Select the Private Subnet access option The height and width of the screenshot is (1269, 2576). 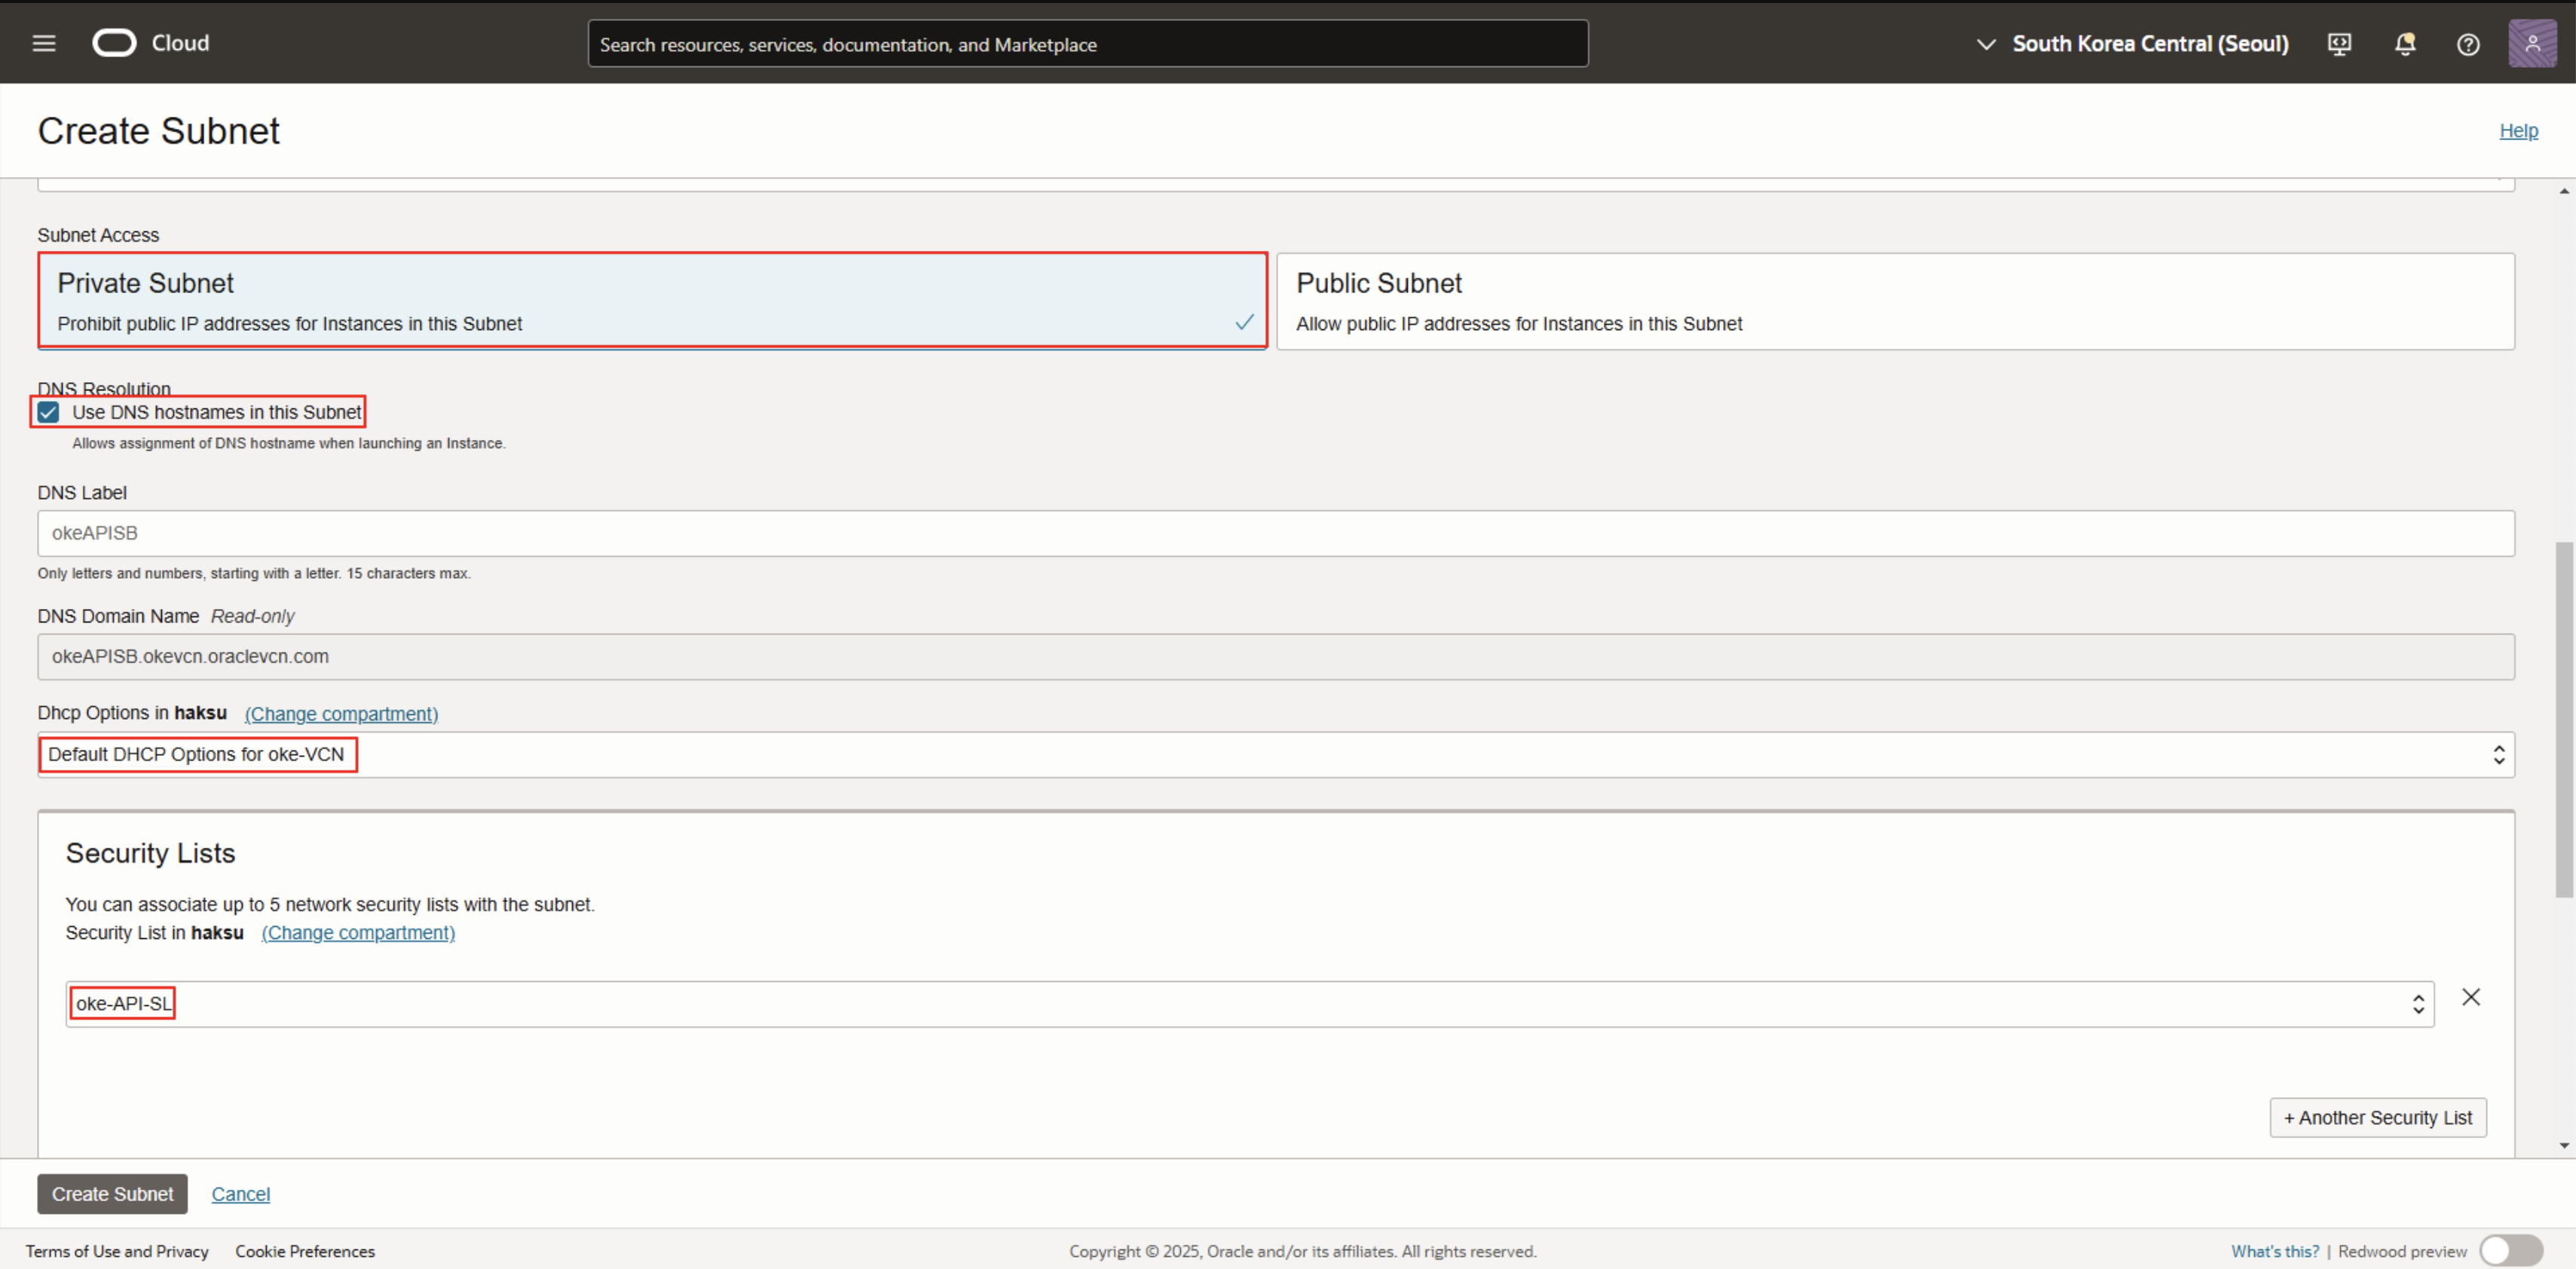click(x=652, y=301)
